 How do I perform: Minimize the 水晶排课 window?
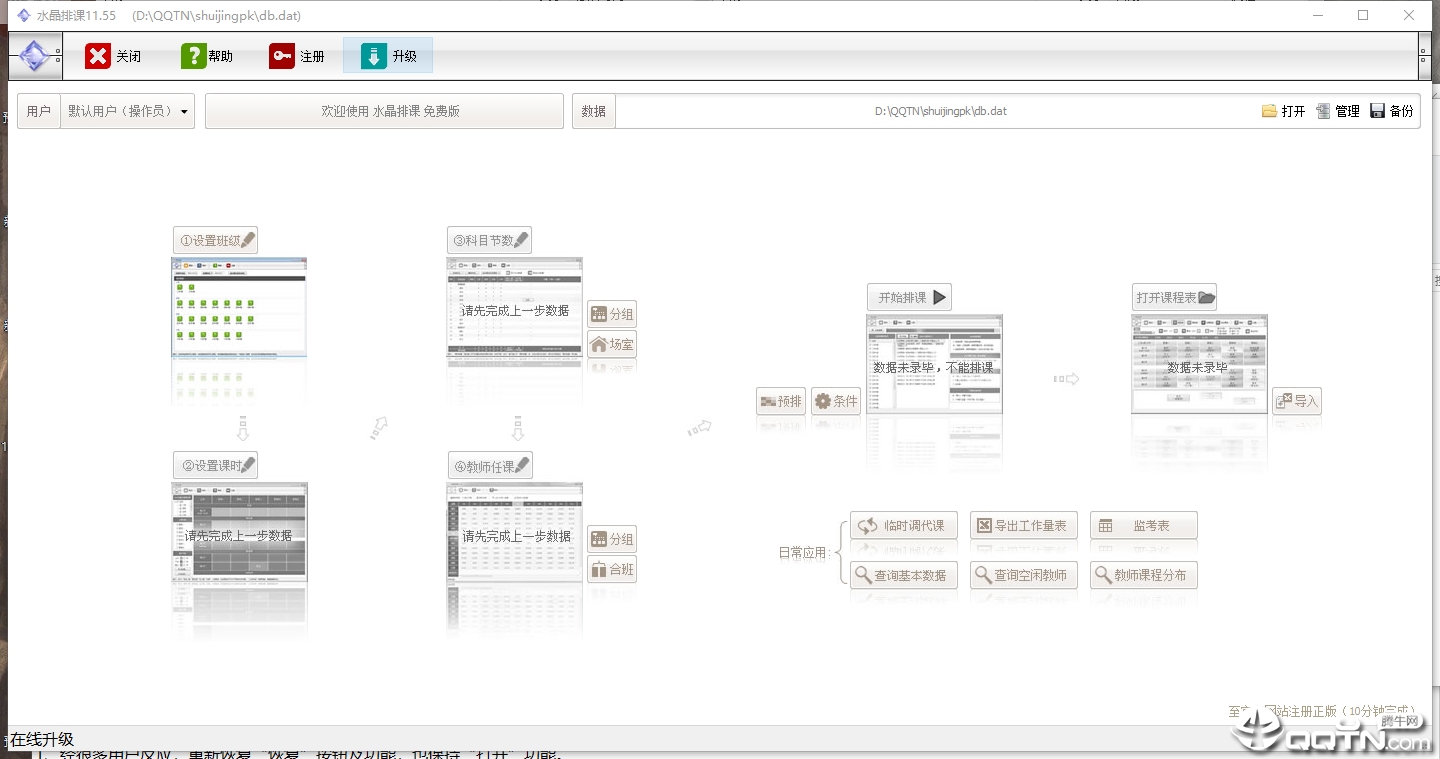(1318, 15)
